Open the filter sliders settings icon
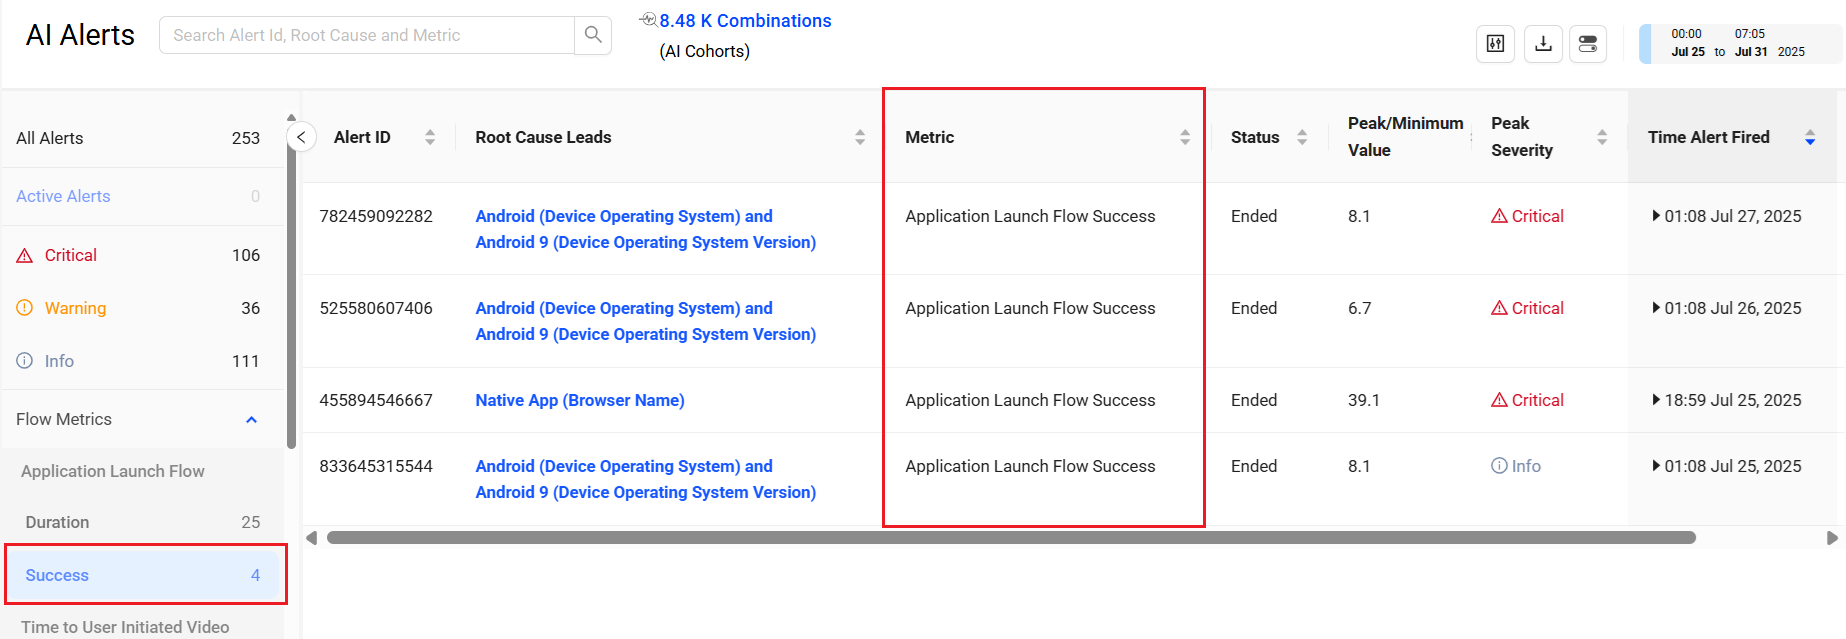 [1495, 44]
